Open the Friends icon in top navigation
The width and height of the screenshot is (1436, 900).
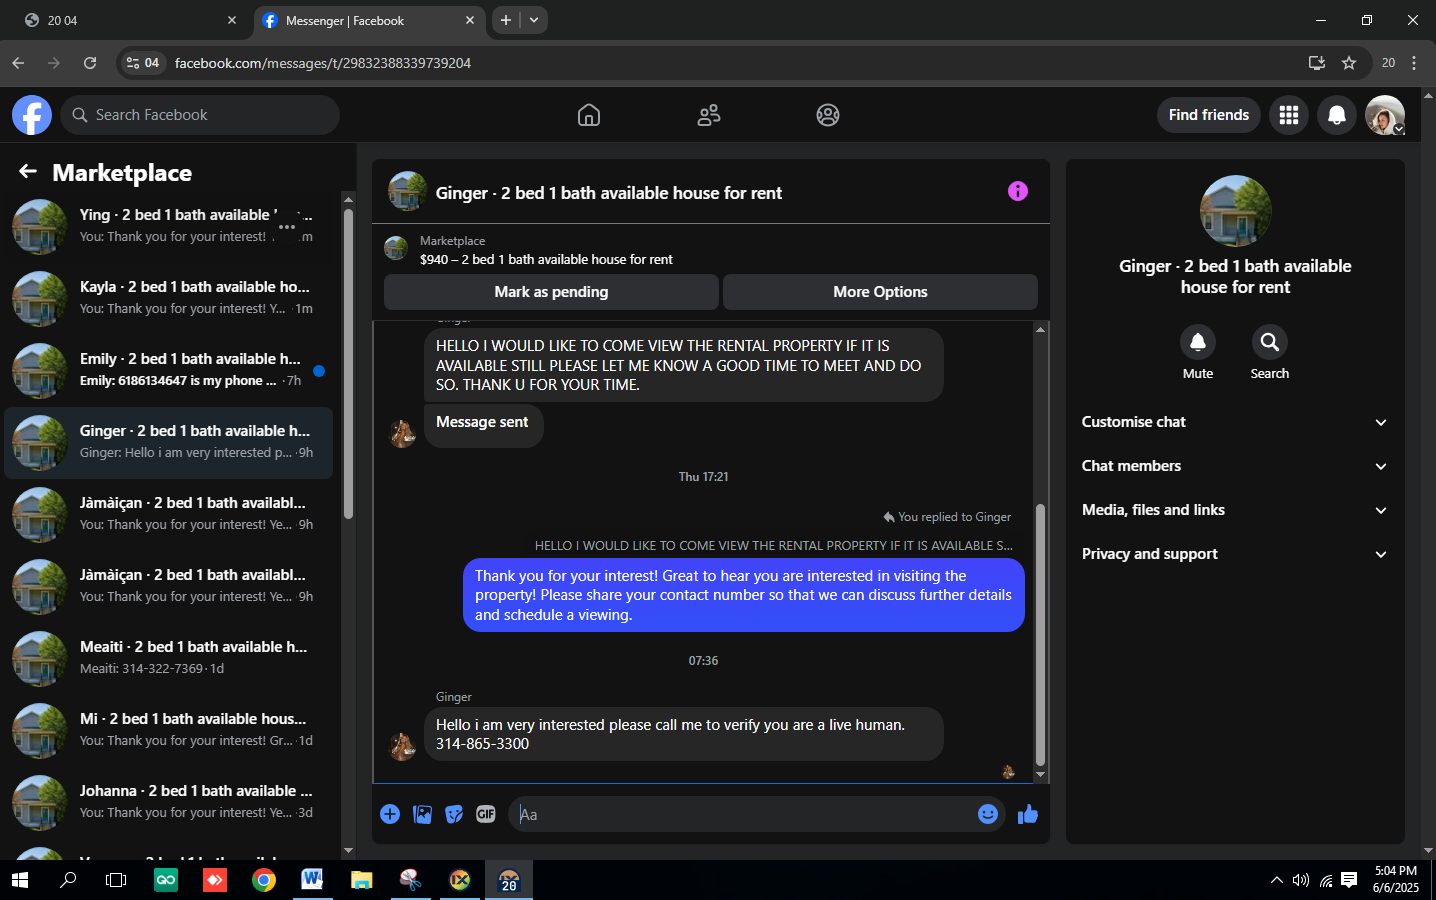pos(709,115)
